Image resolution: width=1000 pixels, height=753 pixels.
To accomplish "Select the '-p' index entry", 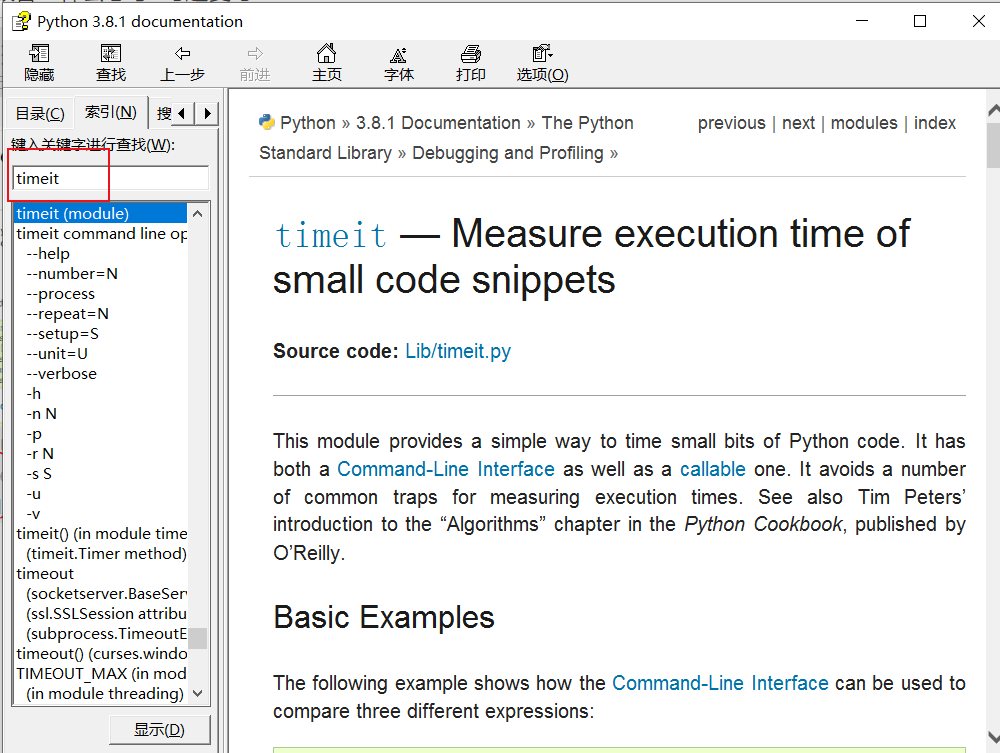I will click(x=34, y=434).
